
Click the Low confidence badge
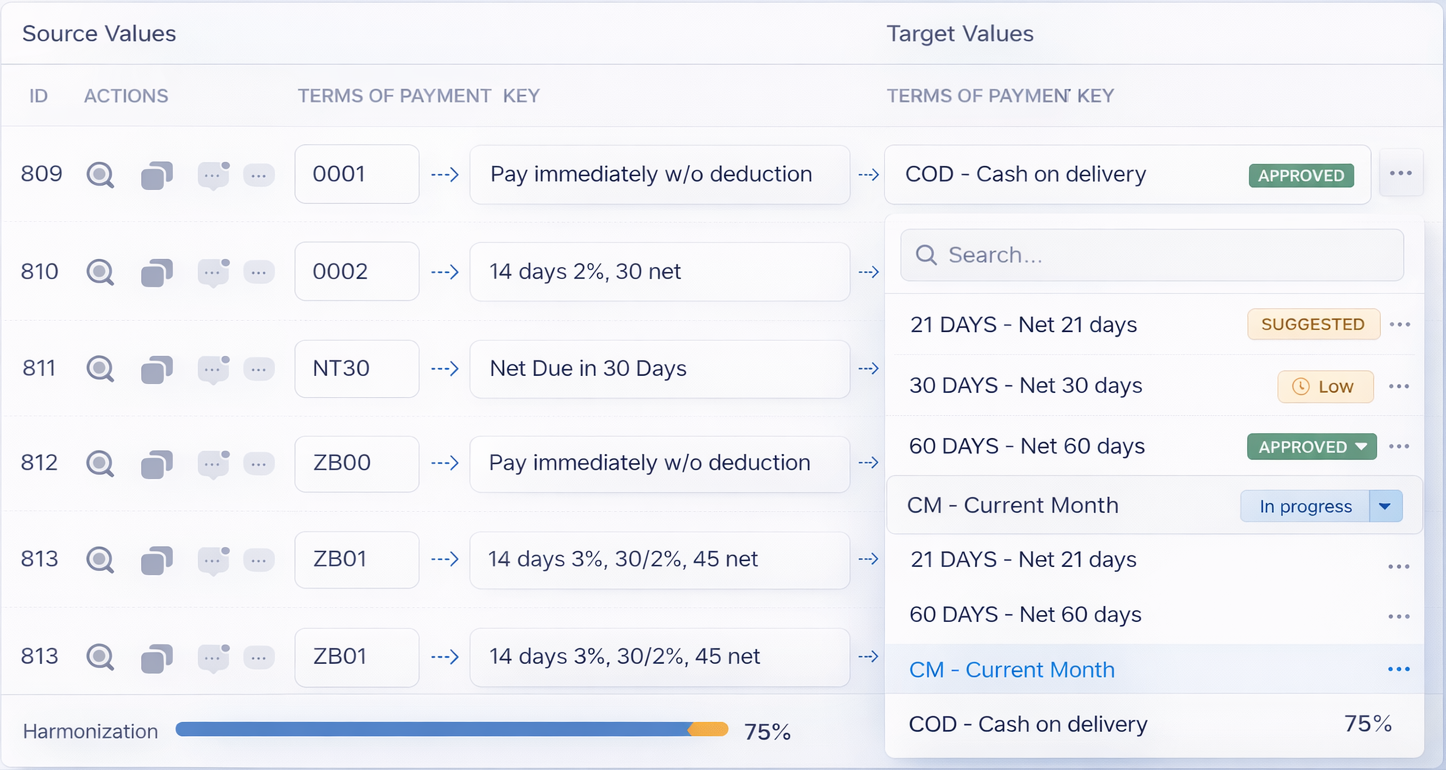[1324, 387]
